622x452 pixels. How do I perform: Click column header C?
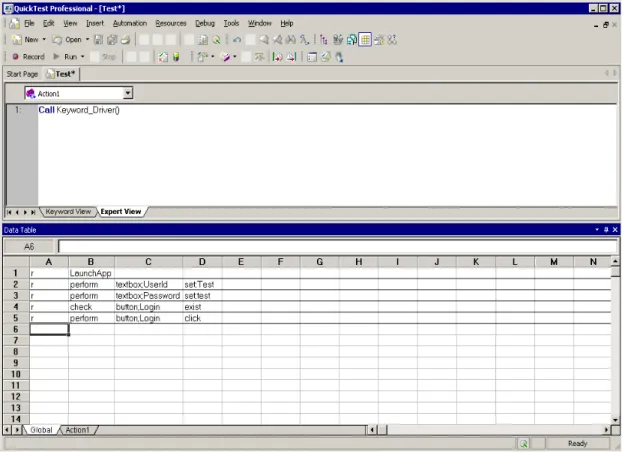(148, 262)
